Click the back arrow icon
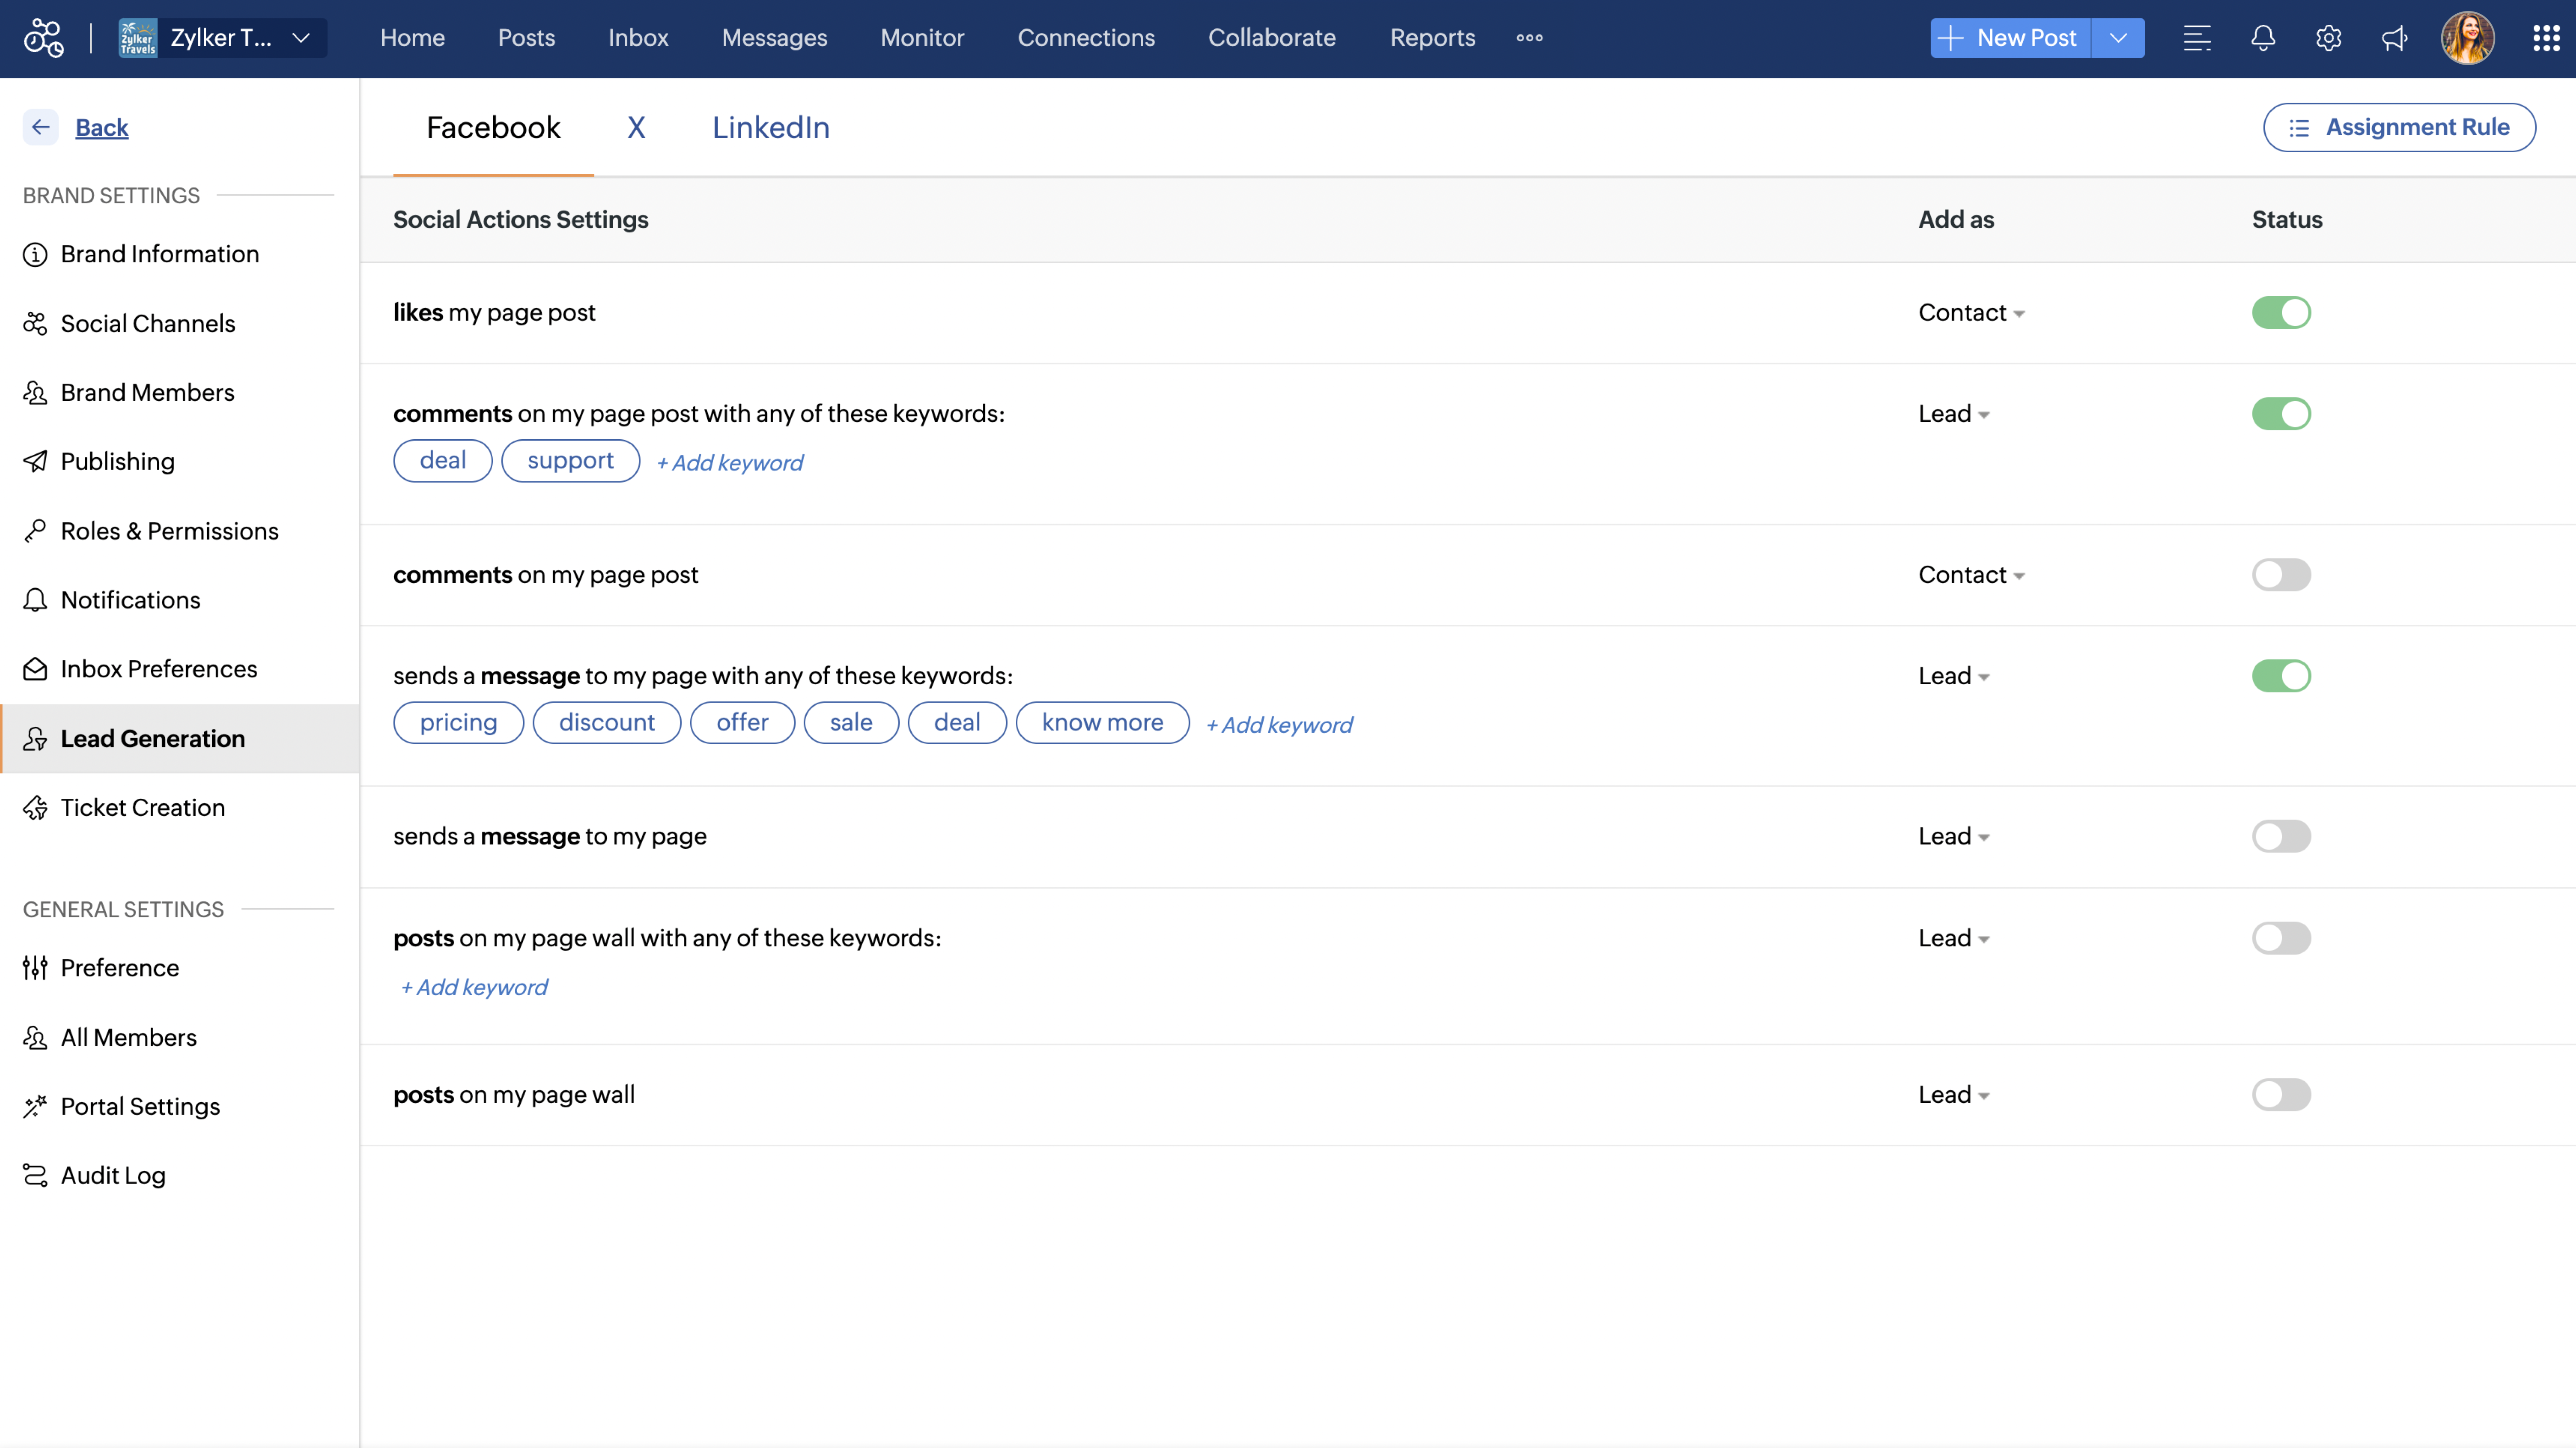This screenshot has height=1448, width=2576. tap(40, 127)
